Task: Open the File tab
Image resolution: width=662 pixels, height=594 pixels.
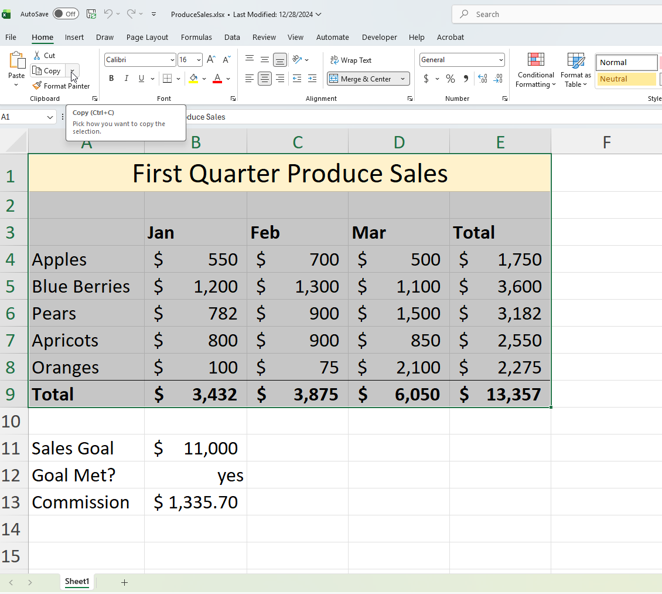Action: click(x=11, y=37)
